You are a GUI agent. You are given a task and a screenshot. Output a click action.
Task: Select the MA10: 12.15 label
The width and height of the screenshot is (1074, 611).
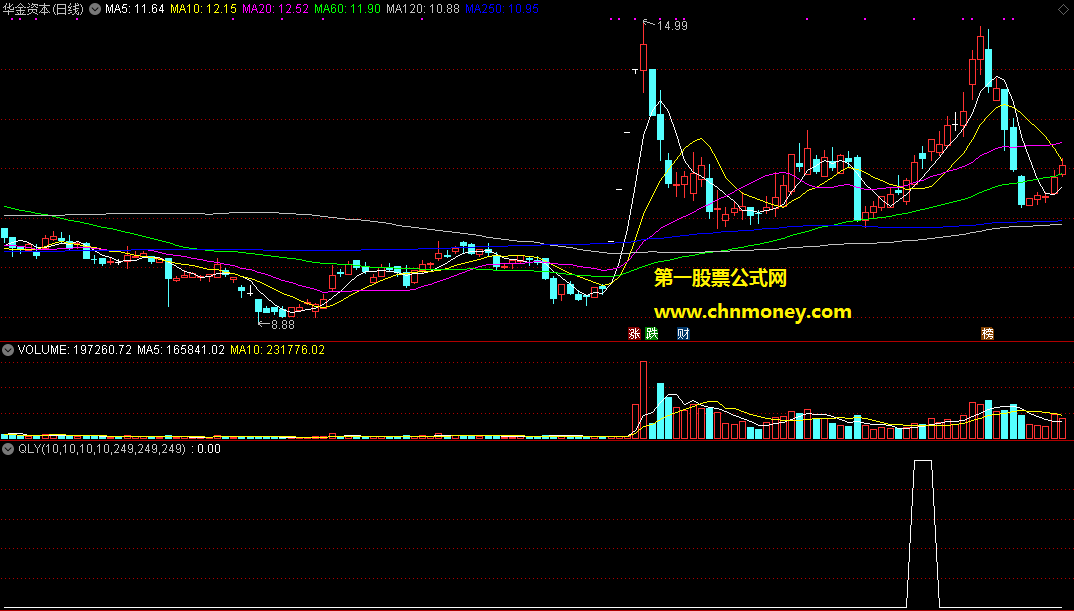tap(203, 9)
